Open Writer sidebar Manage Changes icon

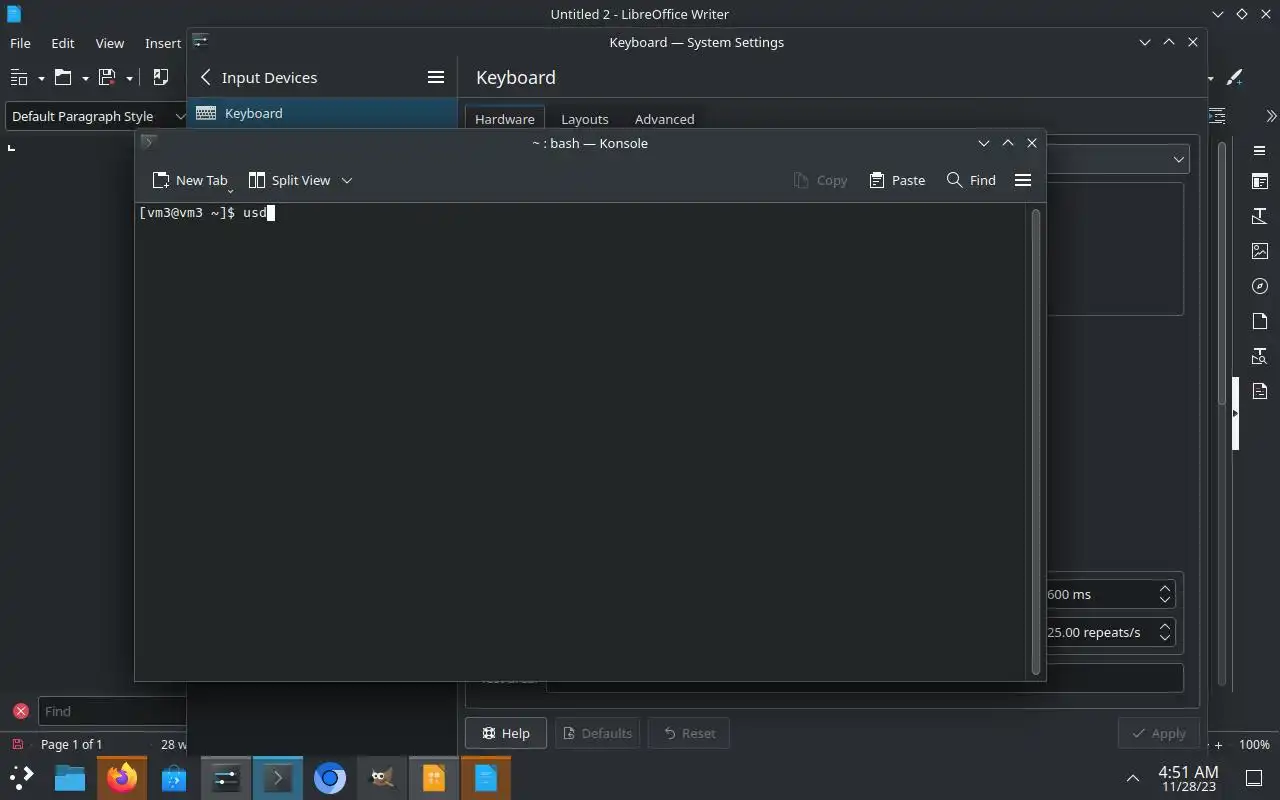pyautogui.click(x=1260, y=390)
